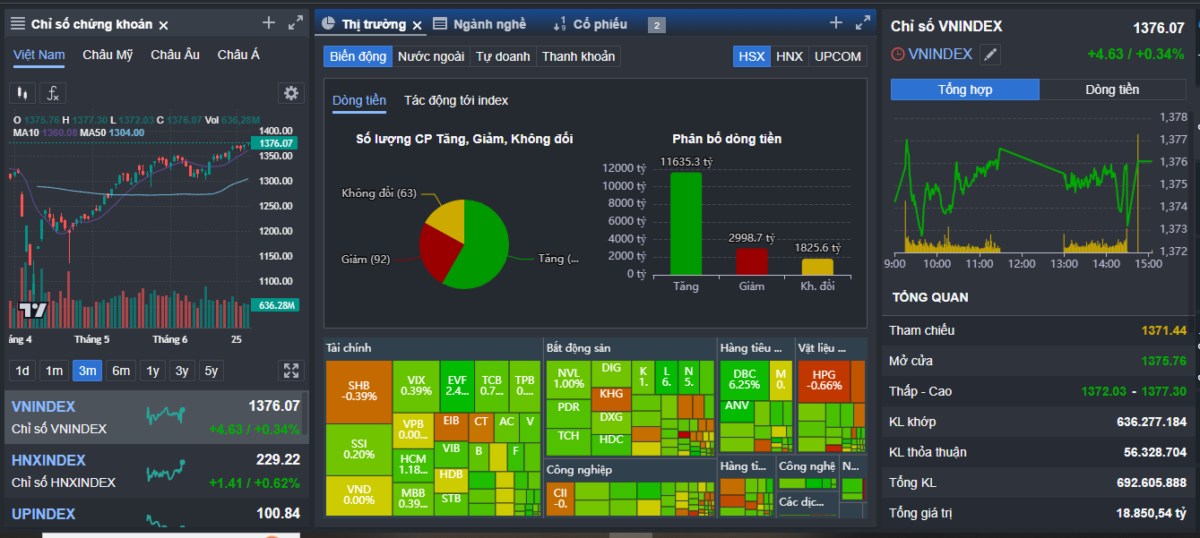Select the VNINDEX index row
Viewport: 1200px width, 538px height.
coord(155,417)
